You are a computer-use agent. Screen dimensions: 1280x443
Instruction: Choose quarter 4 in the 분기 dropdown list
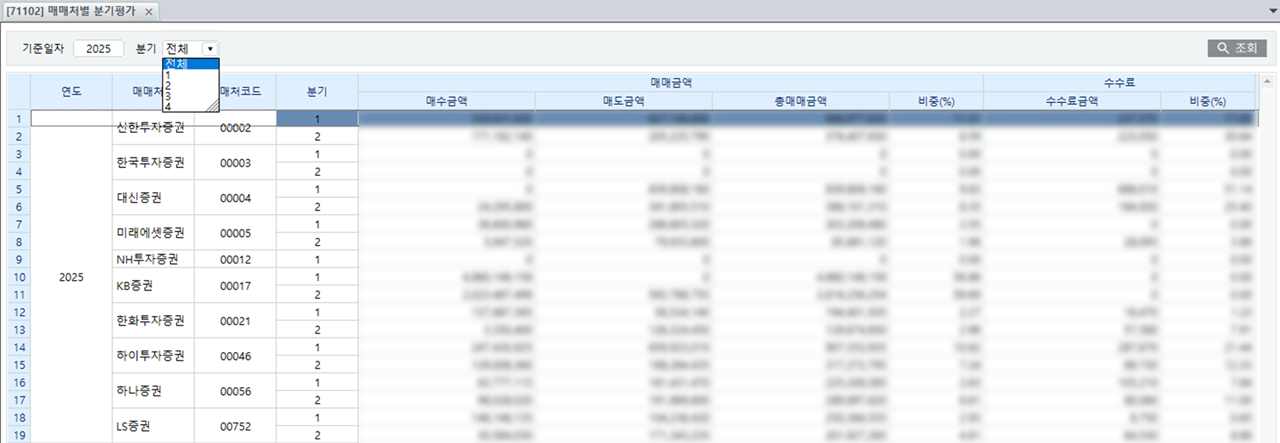point(190,105)
